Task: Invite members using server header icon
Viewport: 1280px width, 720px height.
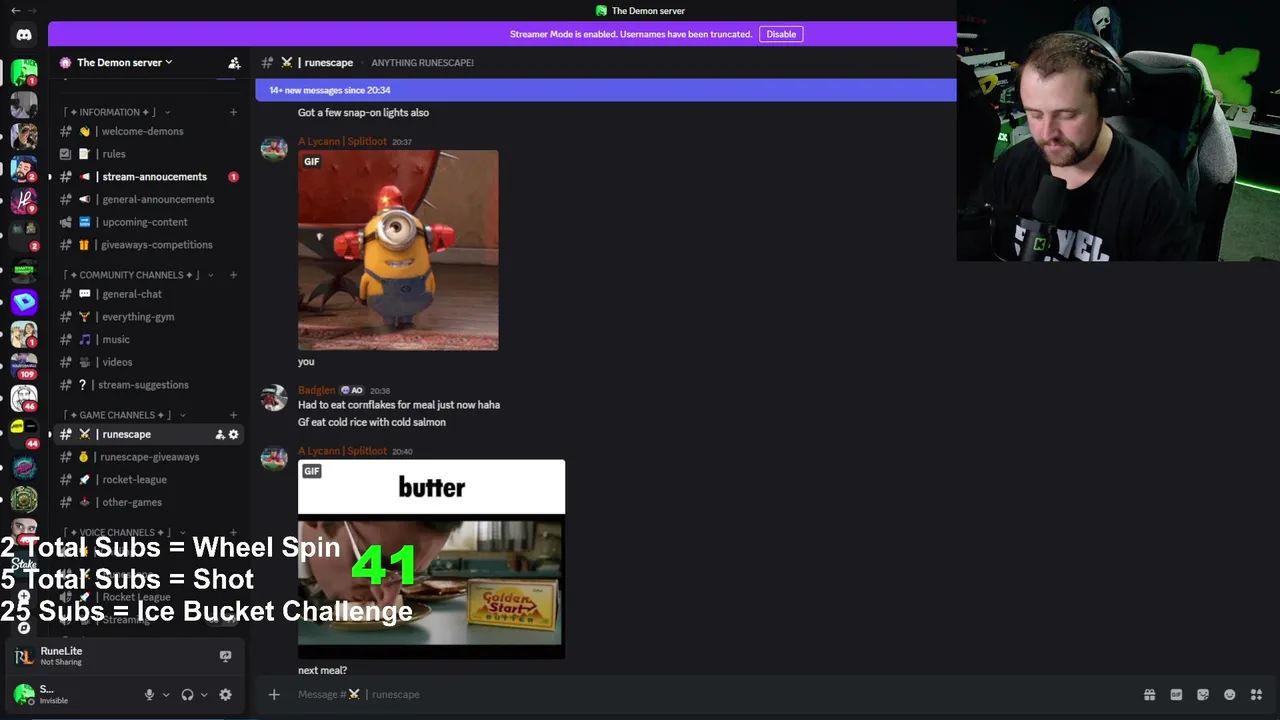Action: [234, 62]
